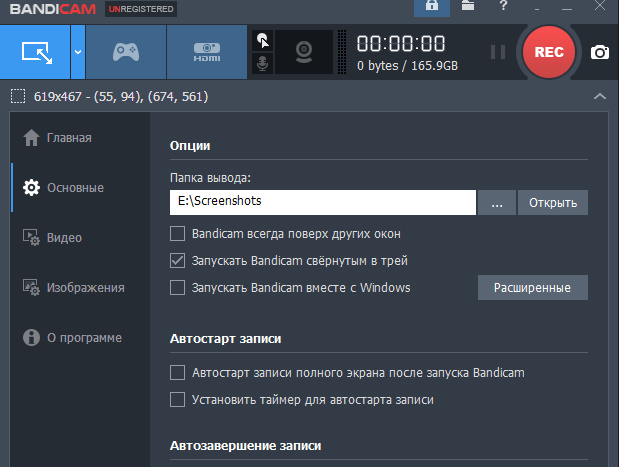The width and height of the screenshot is (619, 467).
Task: Select the screen rectangle recording mode
Action: pos(35,52)
